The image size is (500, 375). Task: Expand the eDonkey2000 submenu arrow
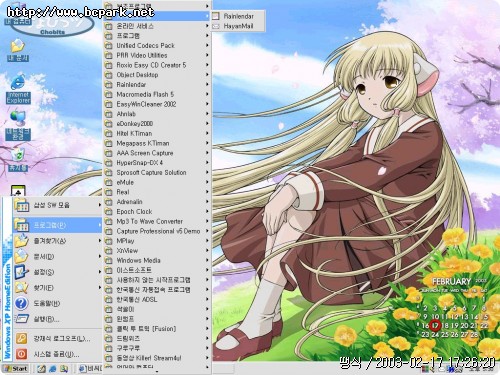click(x=207, y=124)
